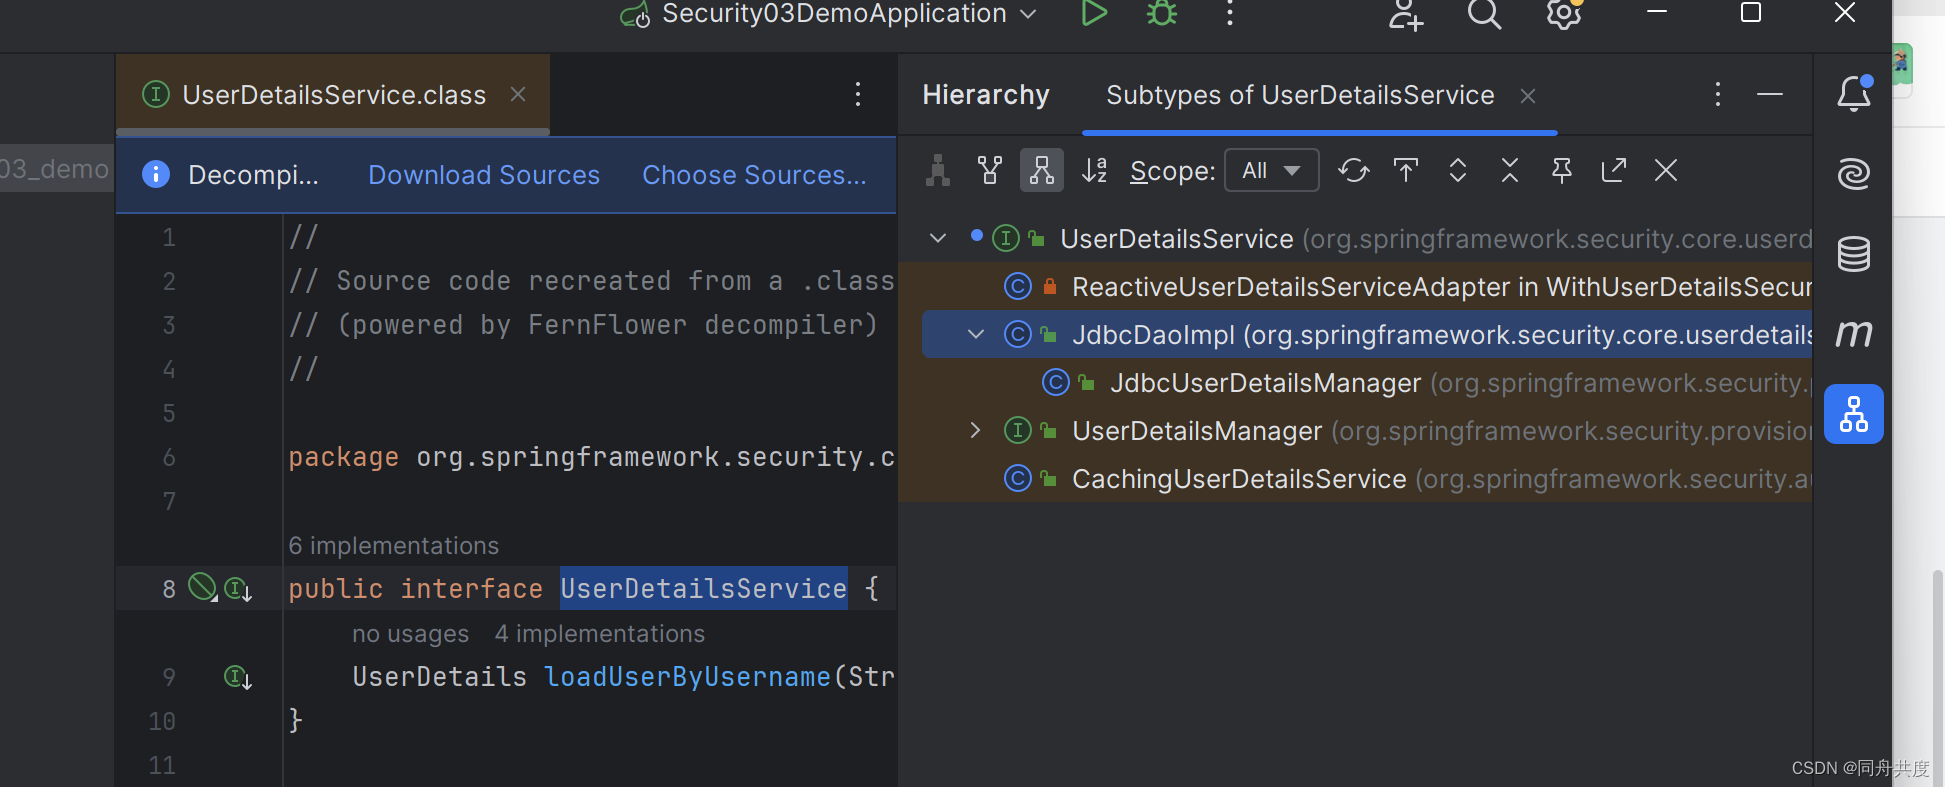This screenshot has width=1945, height=787.
Task: Click the Decompiled file info icon
Action: click(x=156, y=174)
